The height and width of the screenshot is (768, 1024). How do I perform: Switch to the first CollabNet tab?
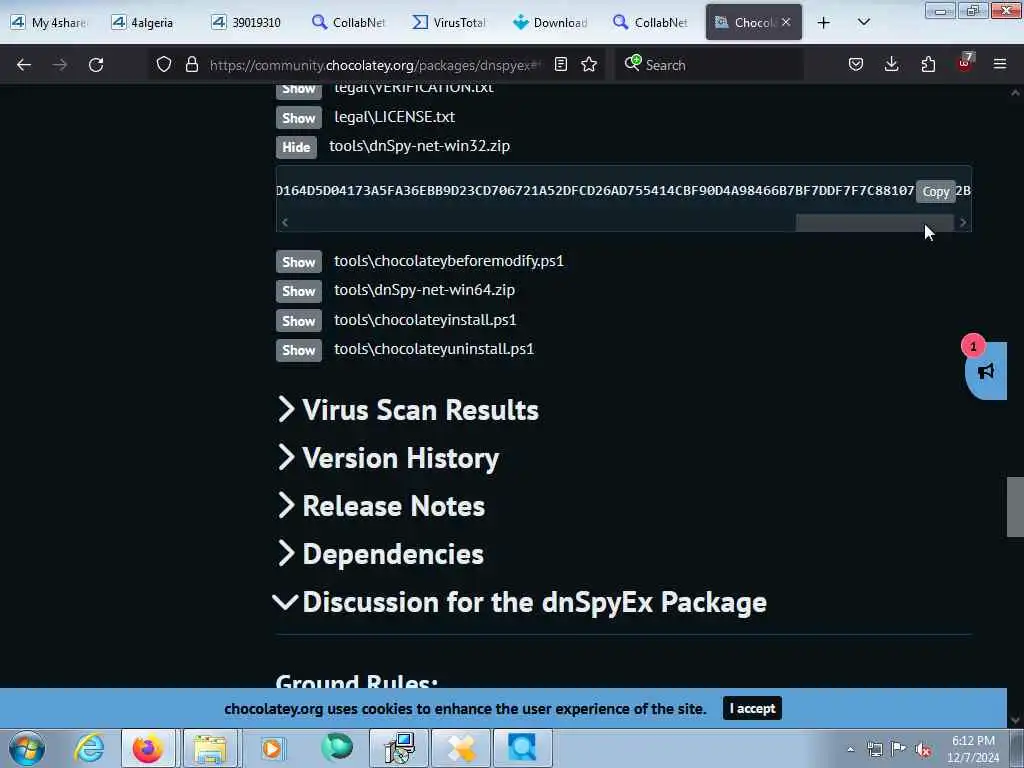(350, 22)
